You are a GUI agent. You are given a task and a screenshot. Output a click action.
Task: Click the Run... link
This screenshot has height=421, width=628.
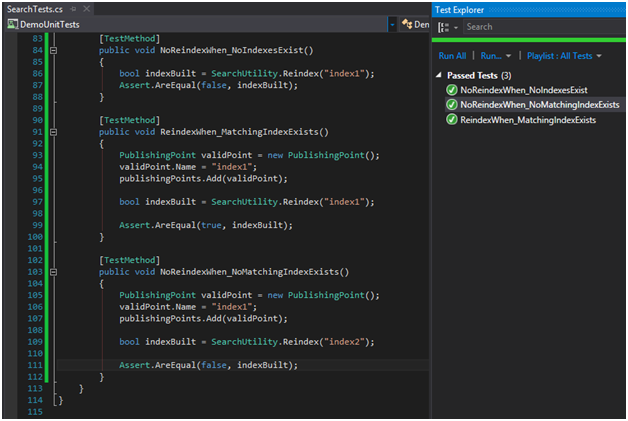491,56
